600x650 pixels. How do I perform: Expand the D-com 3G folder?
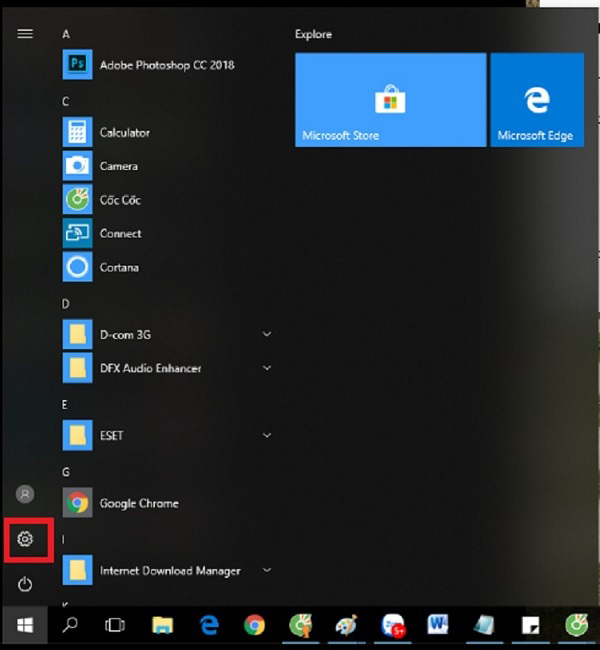pos(267,334)
